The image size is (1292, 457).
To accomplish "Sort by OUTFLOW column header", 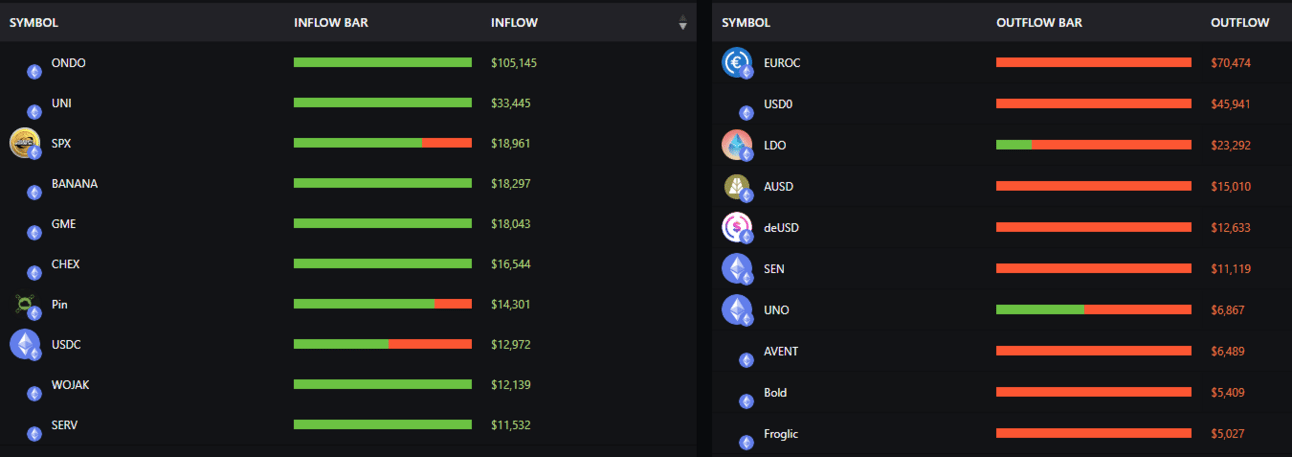I will pos(1240,22).
